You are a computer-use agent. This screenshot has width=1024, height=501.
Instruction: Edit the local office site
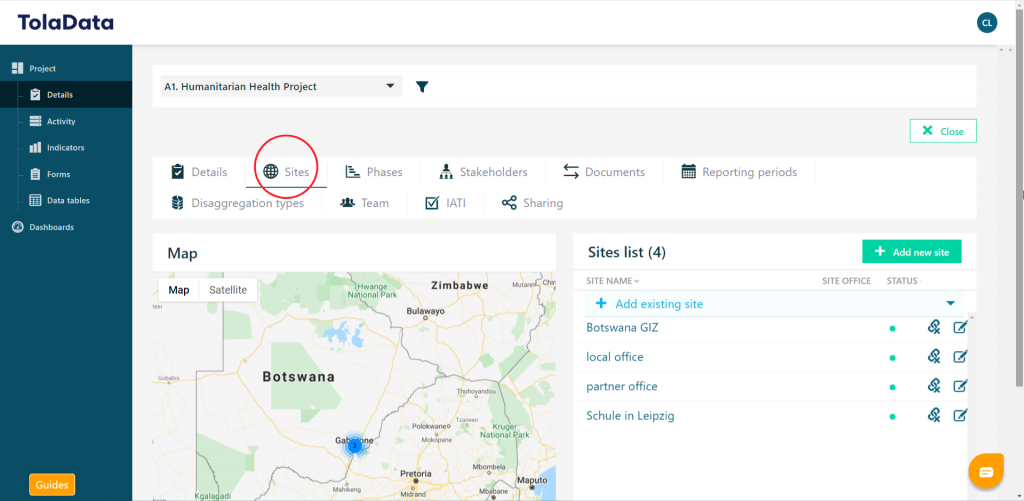[959, 357]
